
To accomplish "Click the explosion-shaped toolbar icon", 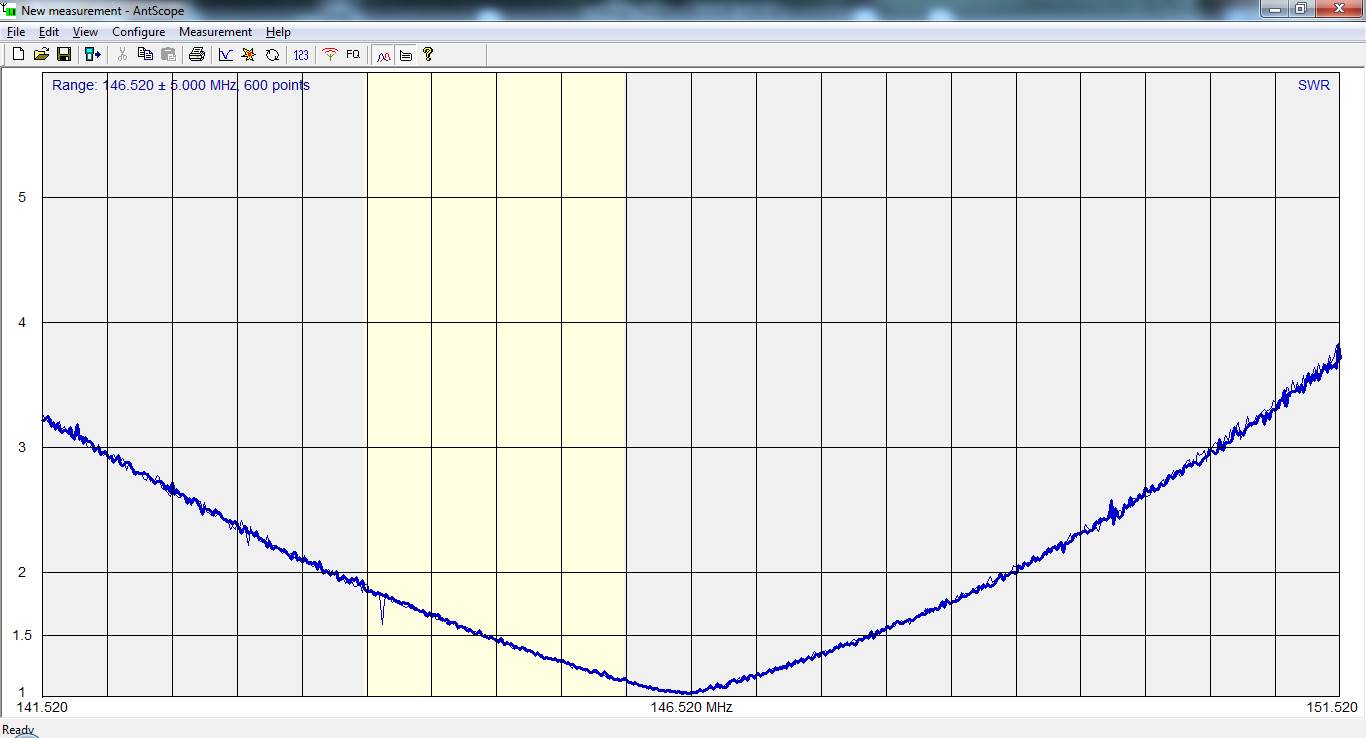I will [x=249, y=55].
